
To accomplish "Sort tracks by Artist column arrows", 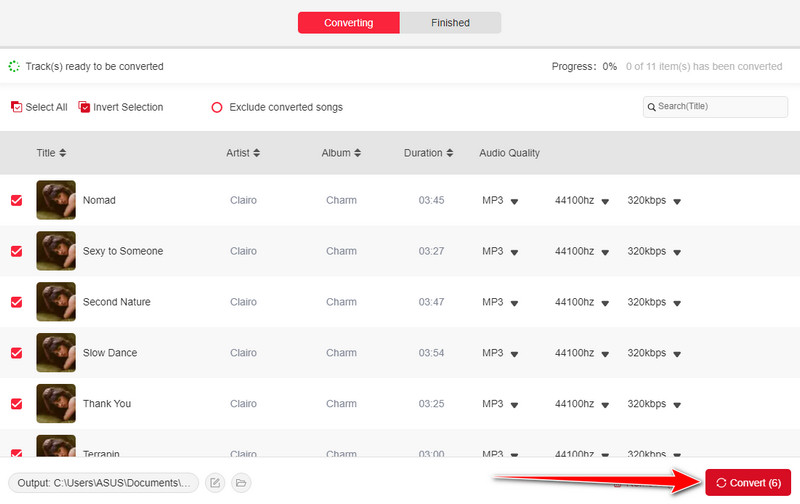I will 256,153.
